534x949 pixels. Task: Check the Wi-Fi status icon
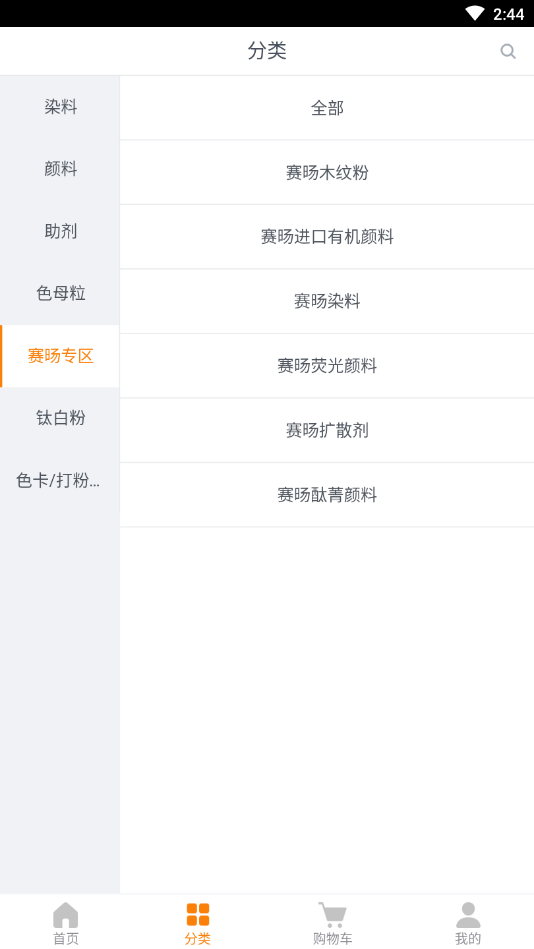pyautogui.click(x=475, y=13)
